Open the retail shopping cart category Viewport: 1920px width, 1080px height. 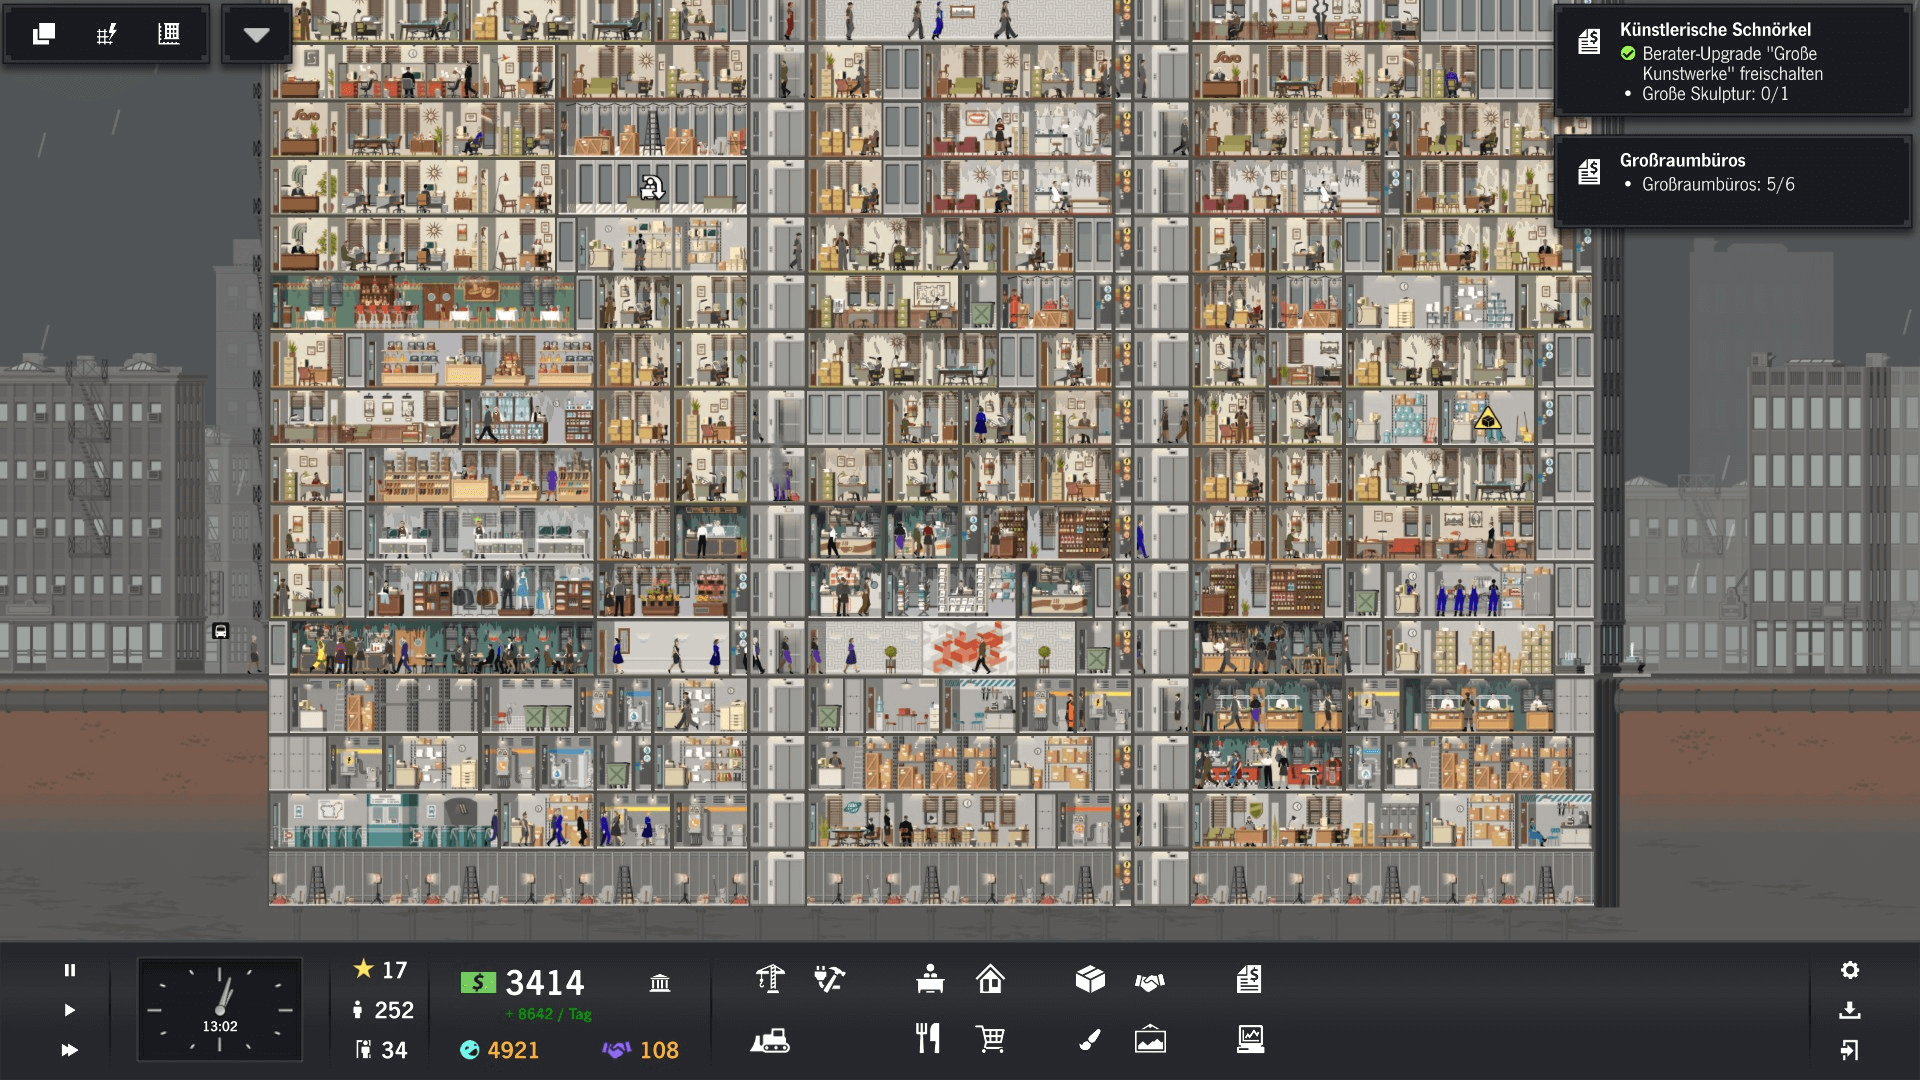coord(990,1040)
